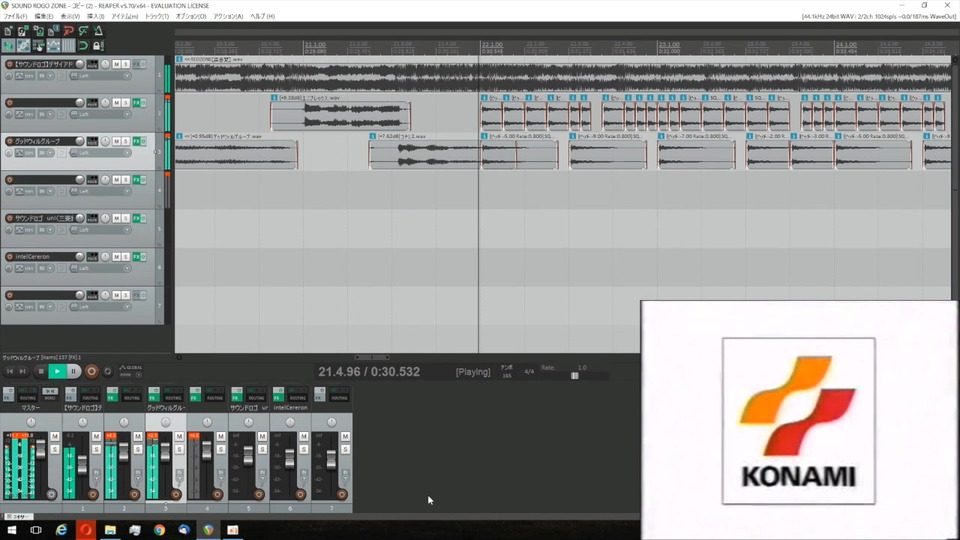
Task: Click the green Play button
Action: click(57, 372)
